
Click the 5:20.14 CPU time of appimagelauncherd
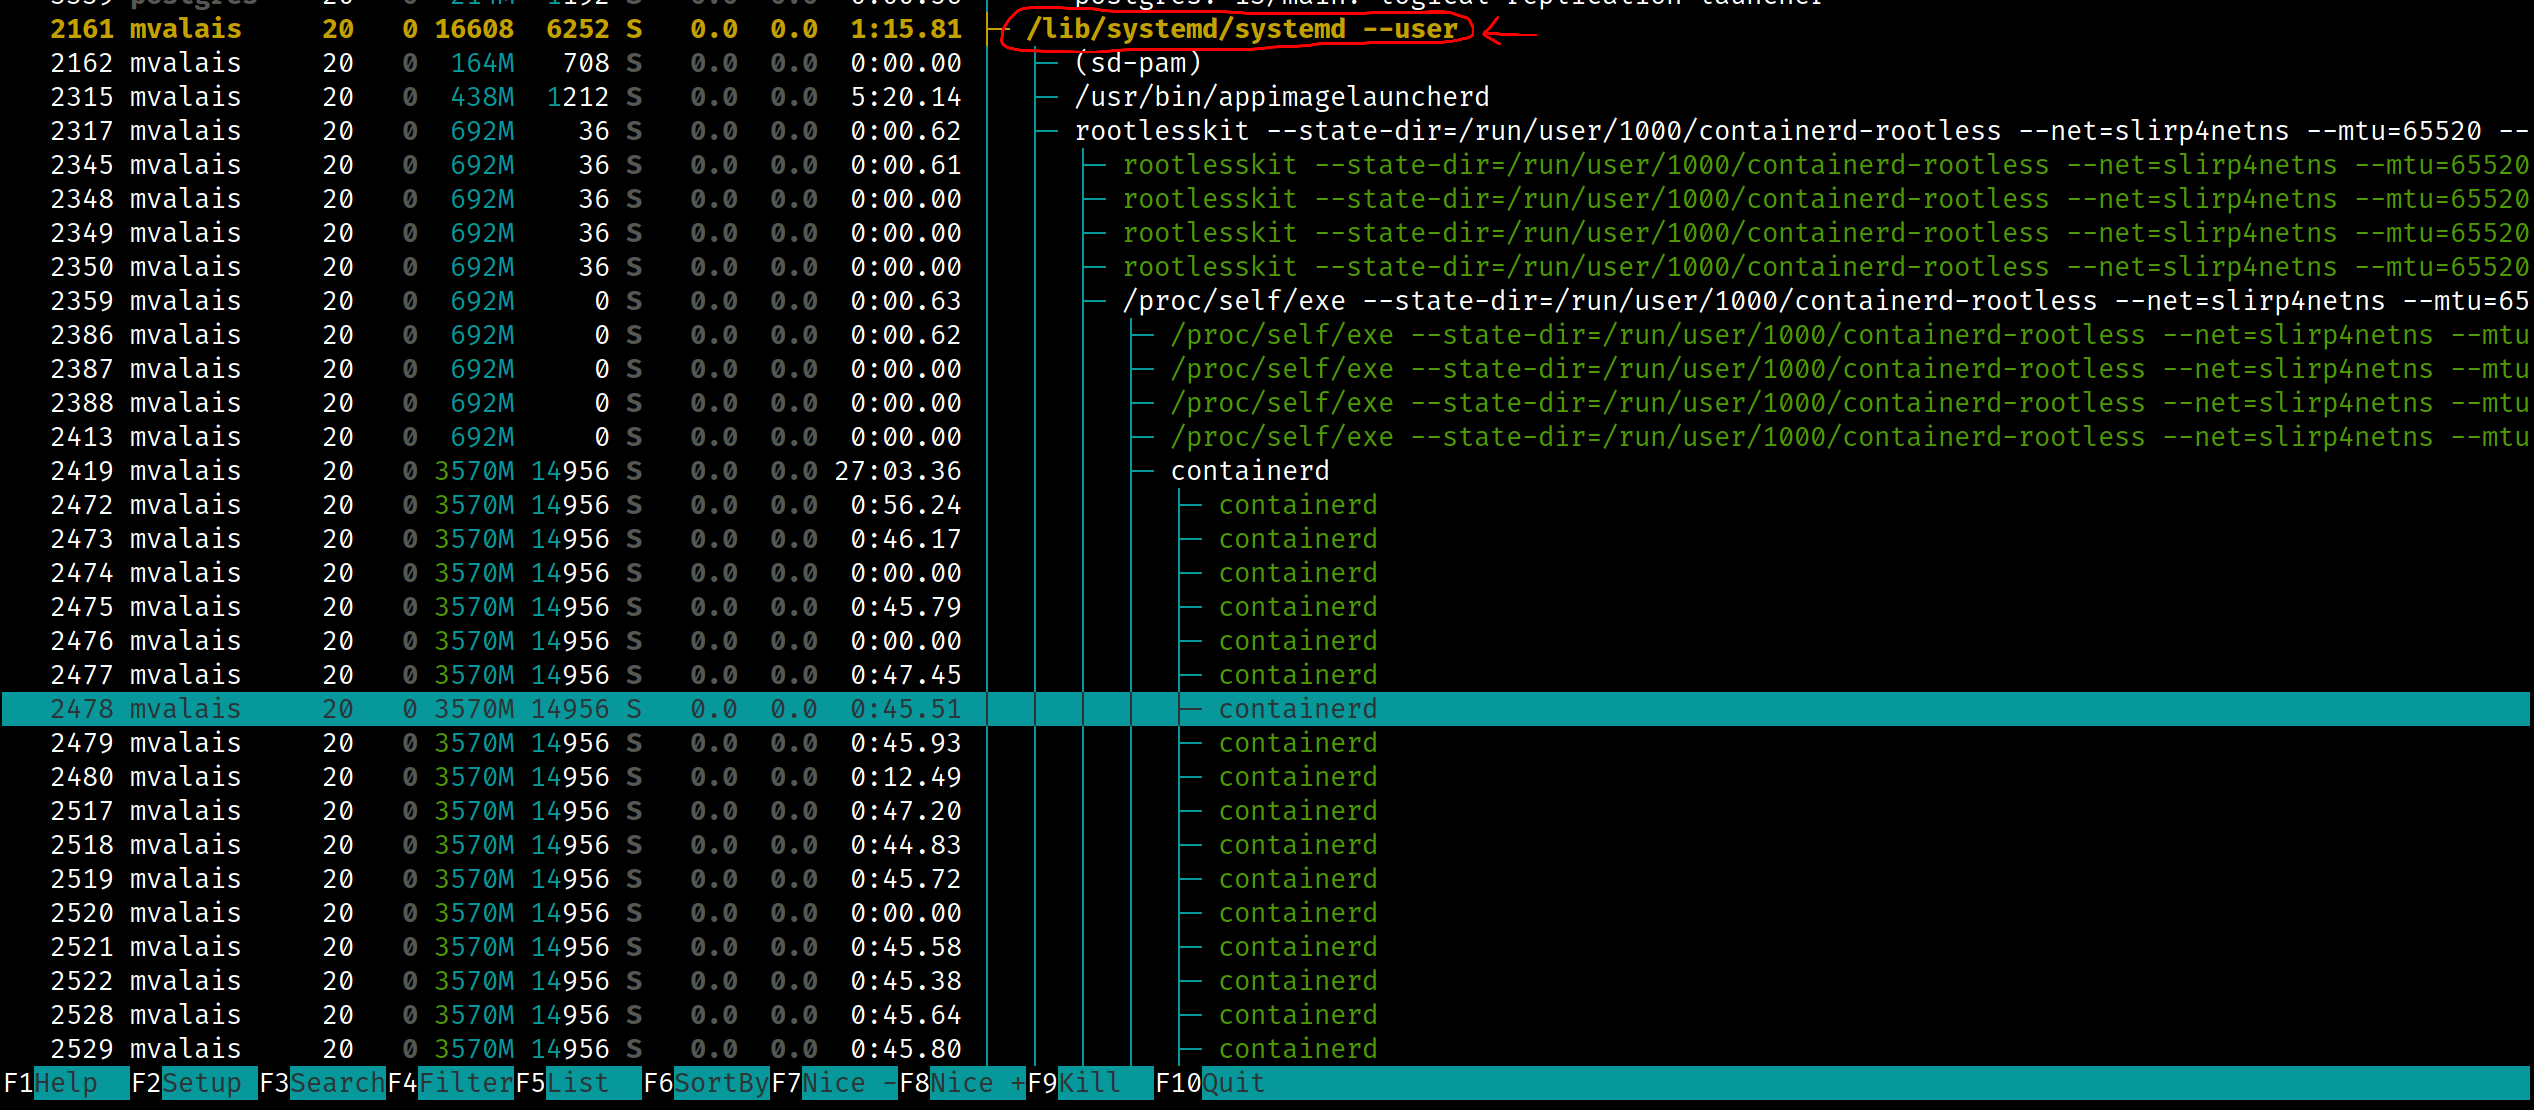[x=905, y=96]
